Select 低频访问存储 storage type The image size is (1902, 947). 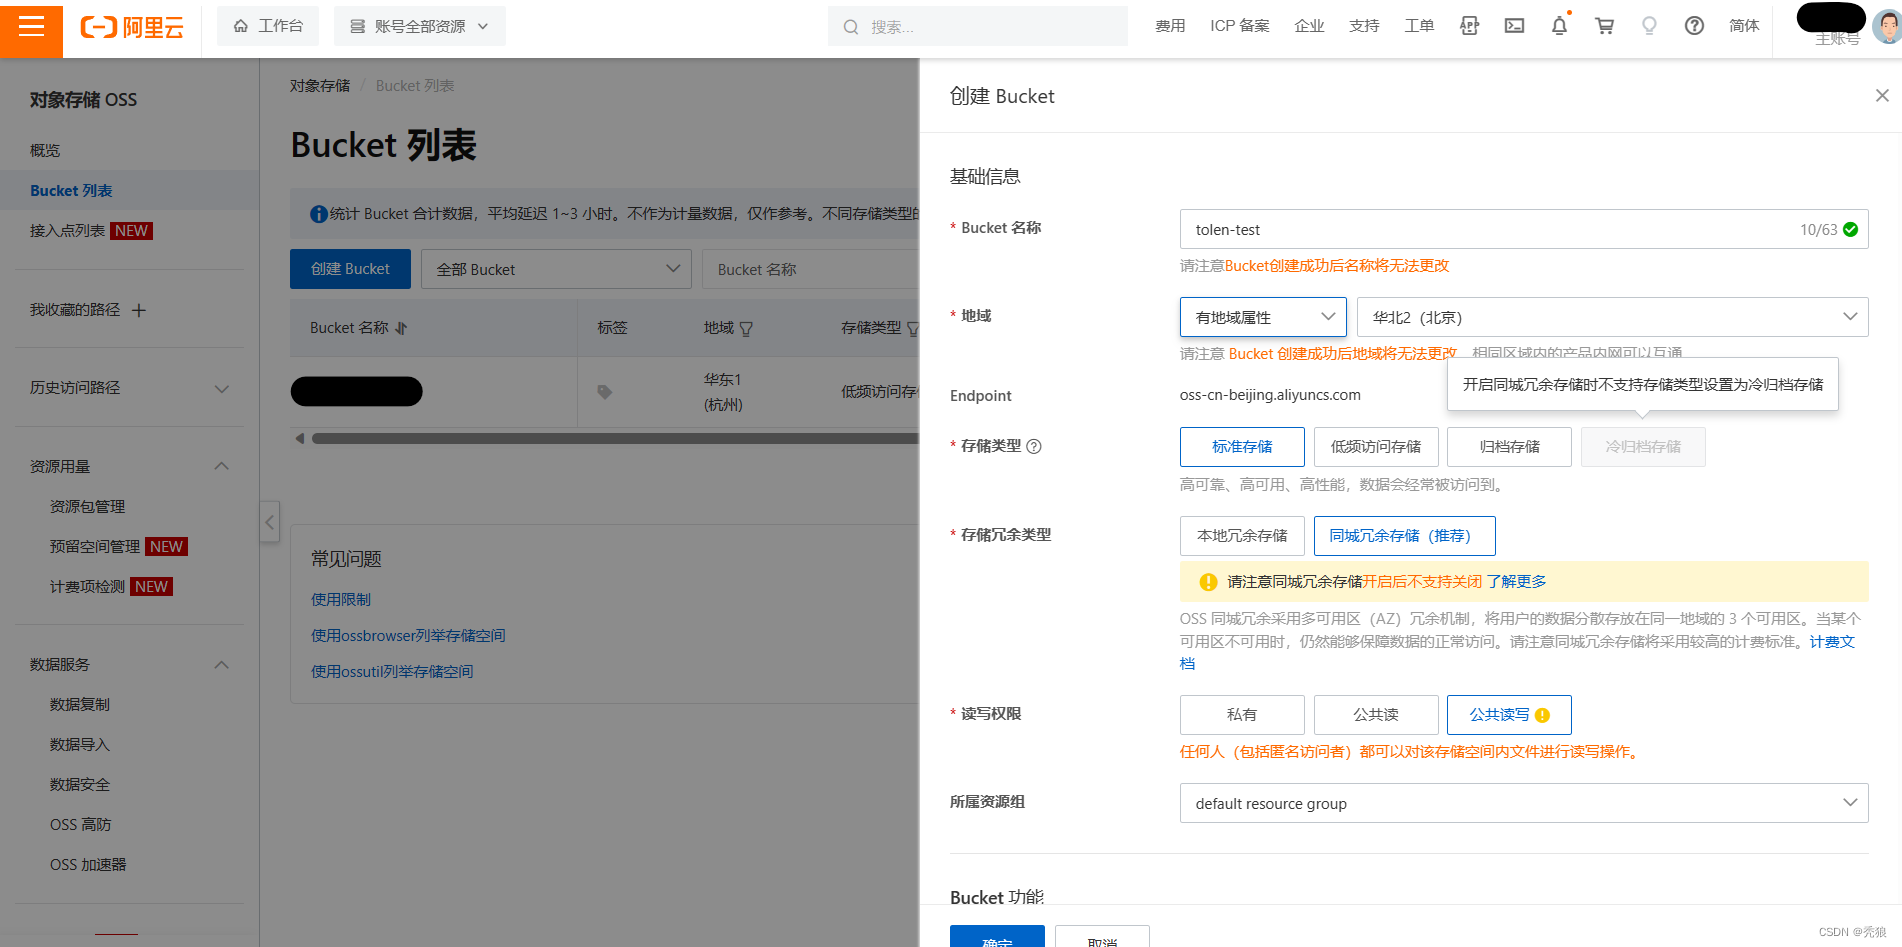click(1376, 447)
